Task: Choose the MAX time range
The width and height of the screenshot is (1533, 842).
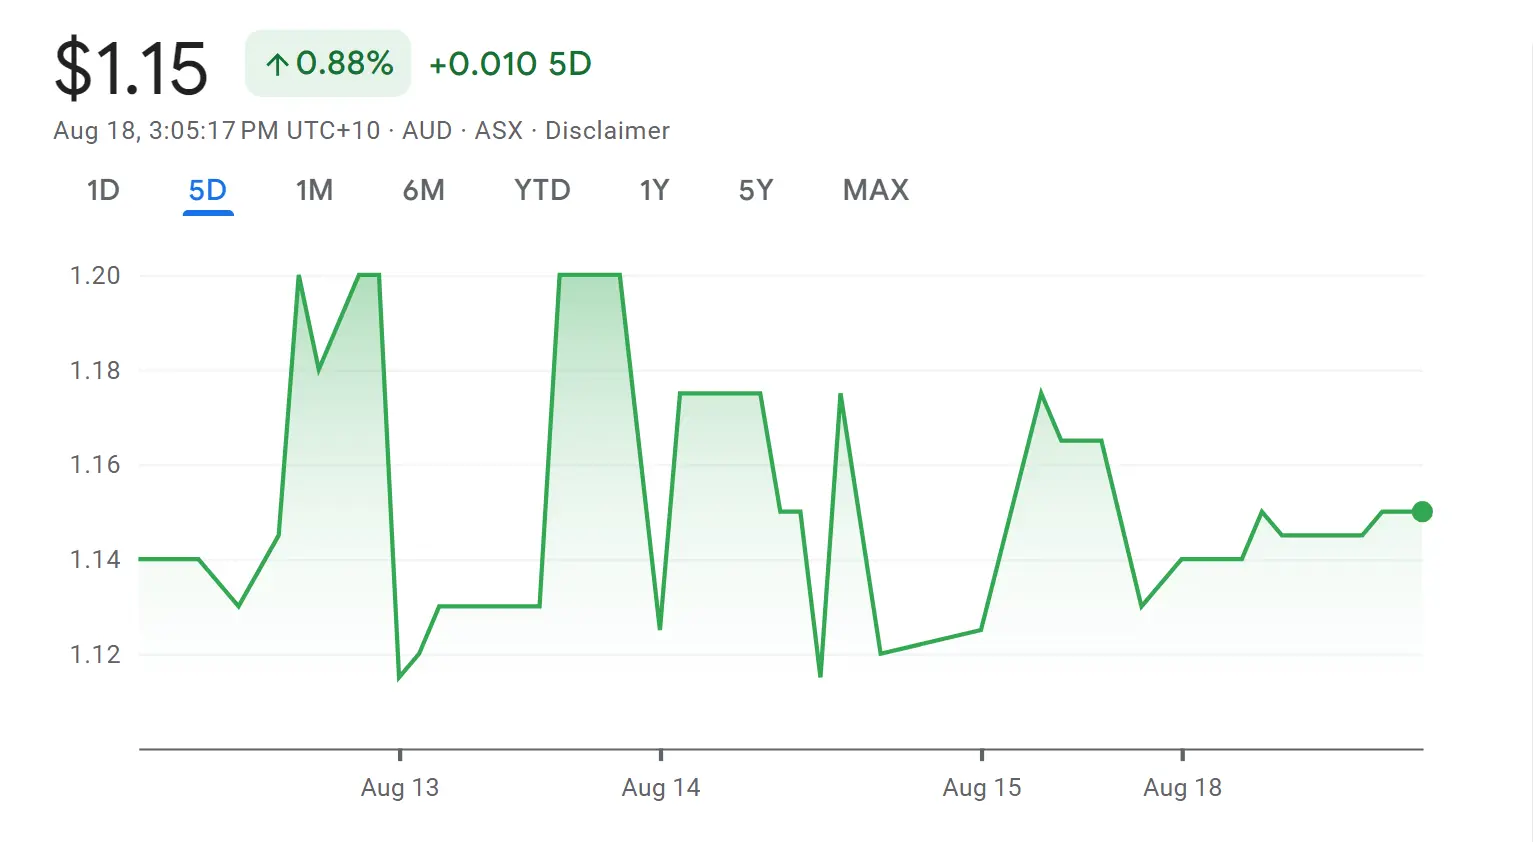Action: click(x=876, y=190)
